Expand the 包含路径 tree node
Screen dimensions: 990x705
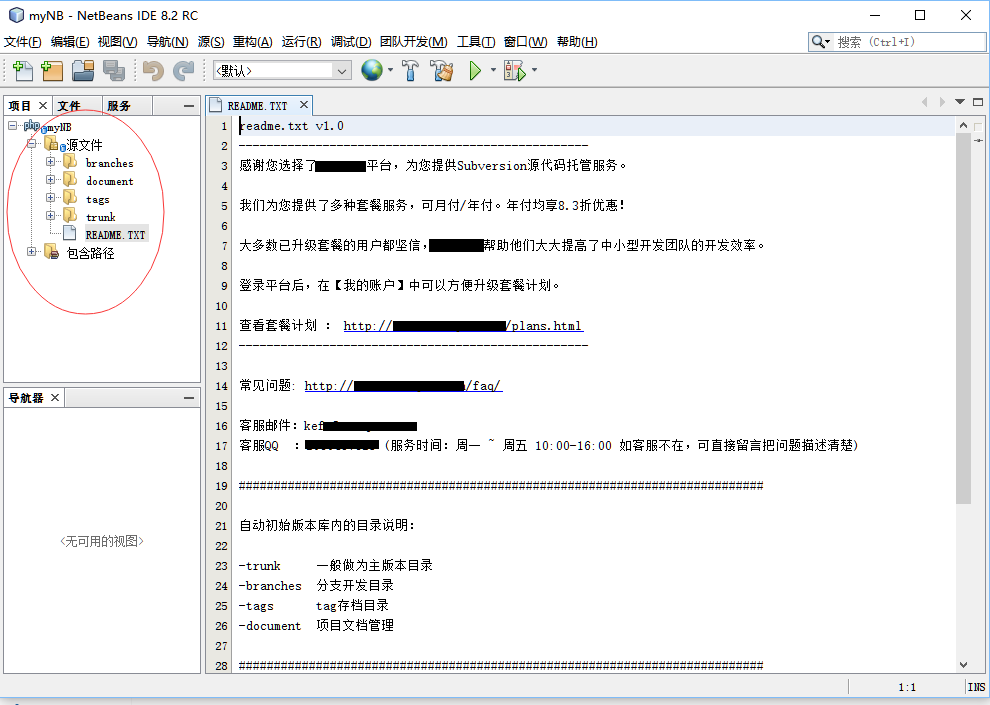(x=31, y=251)
